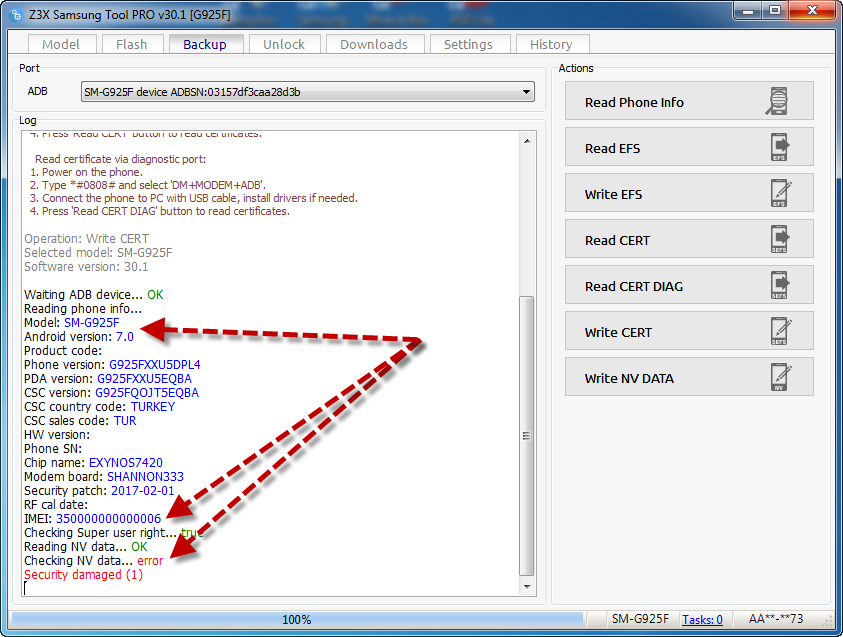Click the Write CERT button label

coord(618,333)
